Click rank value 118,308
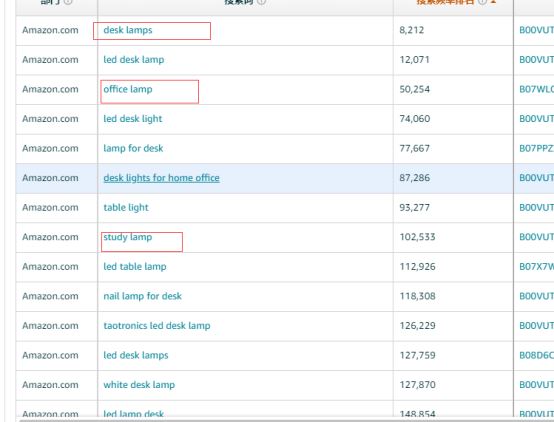This screenshot has width=554, height=422. click(417, 296)
